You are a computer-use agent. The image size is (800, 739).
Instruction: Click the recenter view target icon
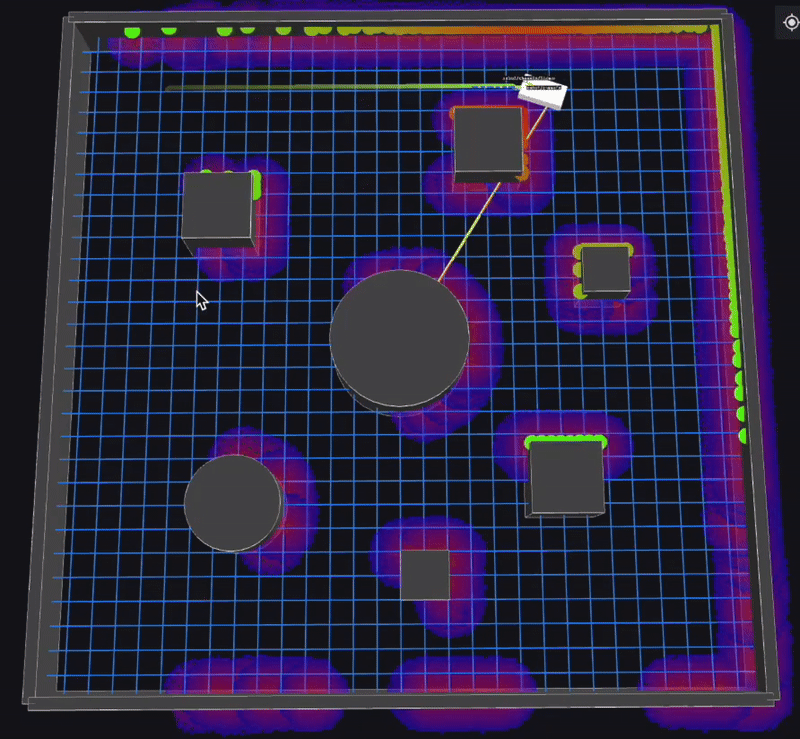[787, 22]
